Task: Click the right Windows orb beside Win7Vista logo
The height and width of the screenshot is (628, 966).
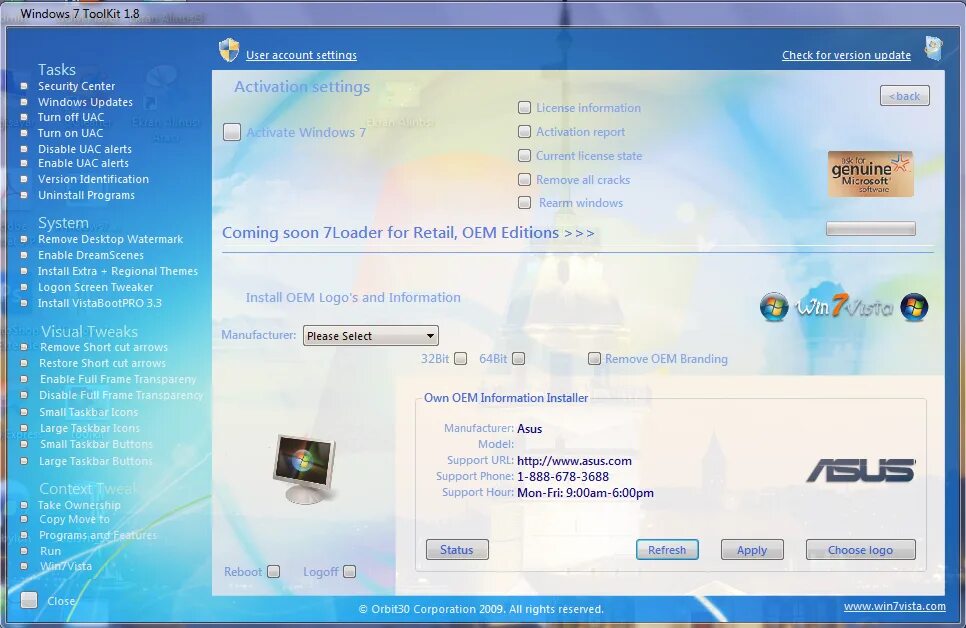Action: [914, 307]
